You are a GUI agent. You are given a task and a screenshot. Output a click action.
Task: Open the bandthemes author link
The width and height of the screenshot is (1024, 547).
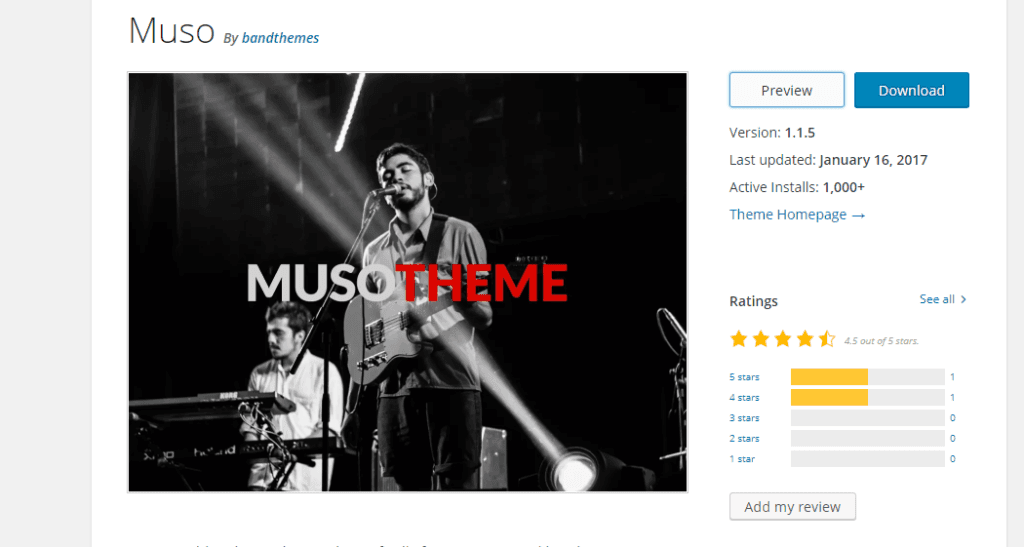[x=280, y=38]
